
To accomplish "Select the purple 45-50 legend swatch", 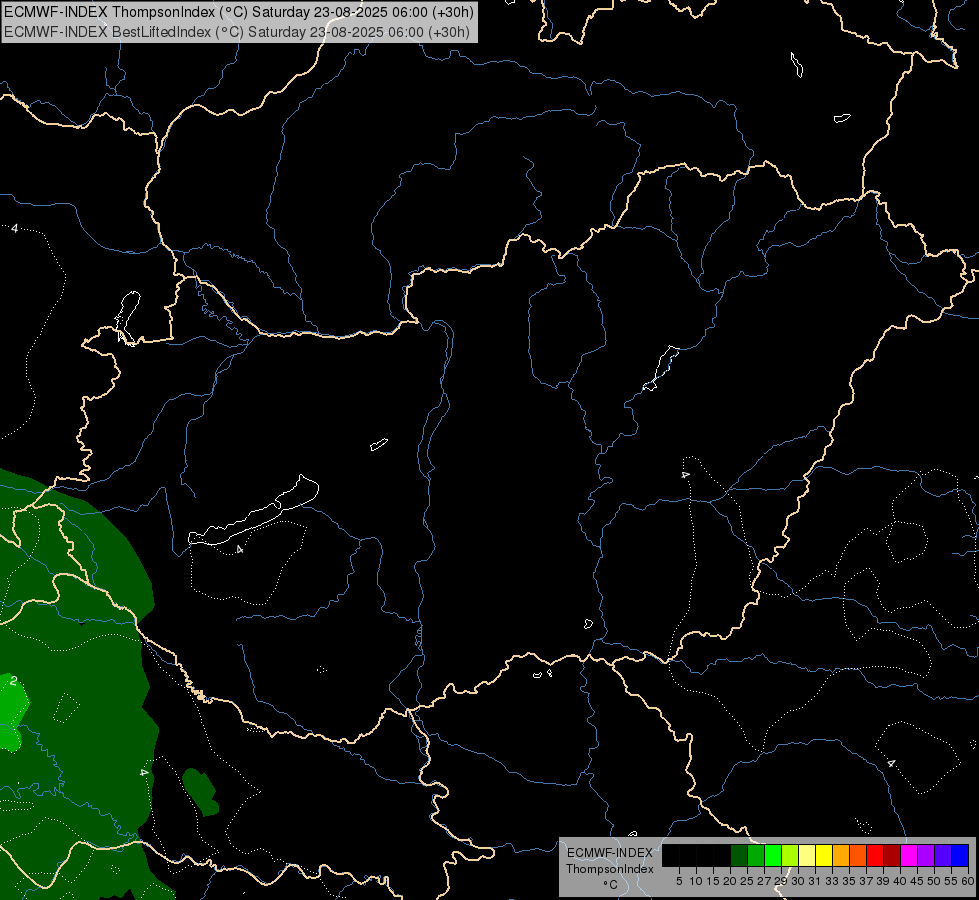I will [927, 856].
